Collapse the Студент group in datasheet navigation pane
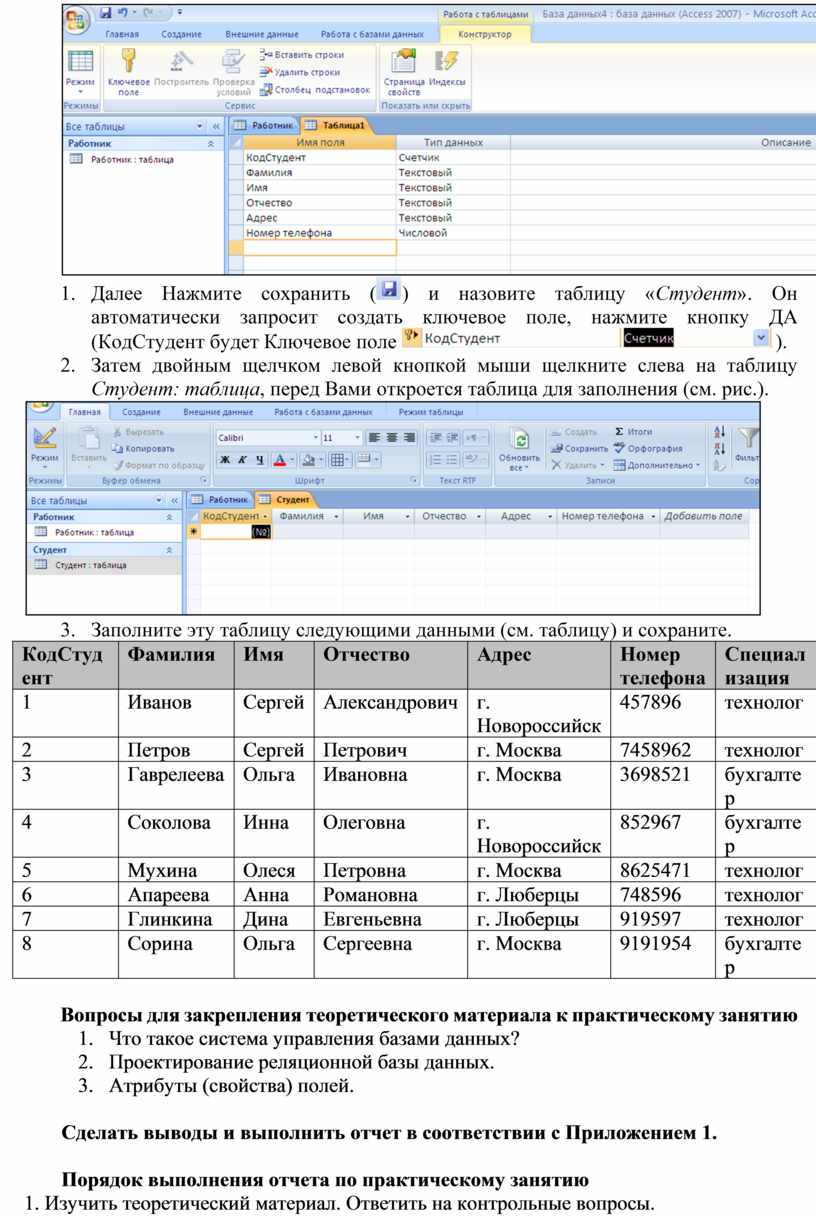Image resolution: width=816 pixels, height=1216 pixels. [168, 550]
